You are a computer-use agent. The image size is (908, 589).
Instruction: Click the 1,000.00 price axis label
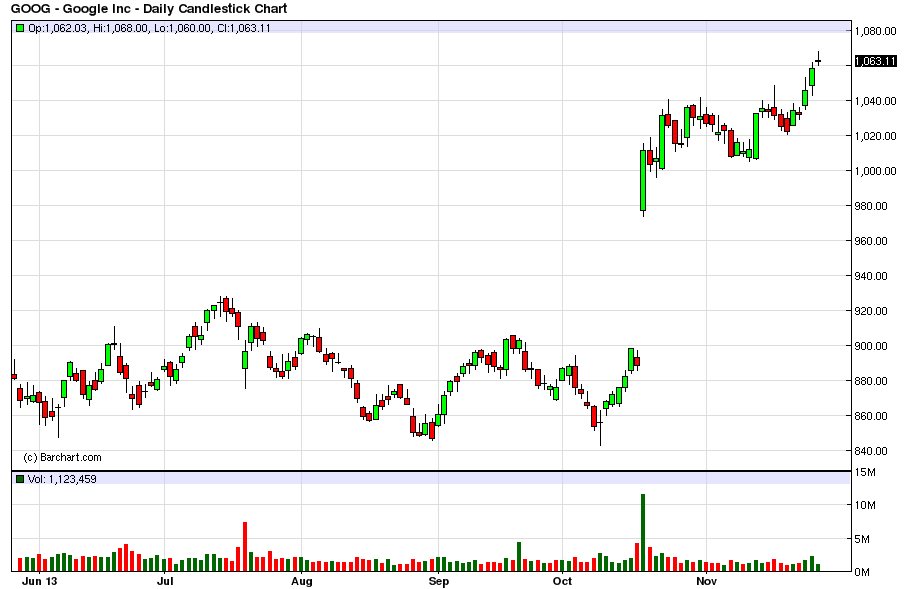pos(876,171)
